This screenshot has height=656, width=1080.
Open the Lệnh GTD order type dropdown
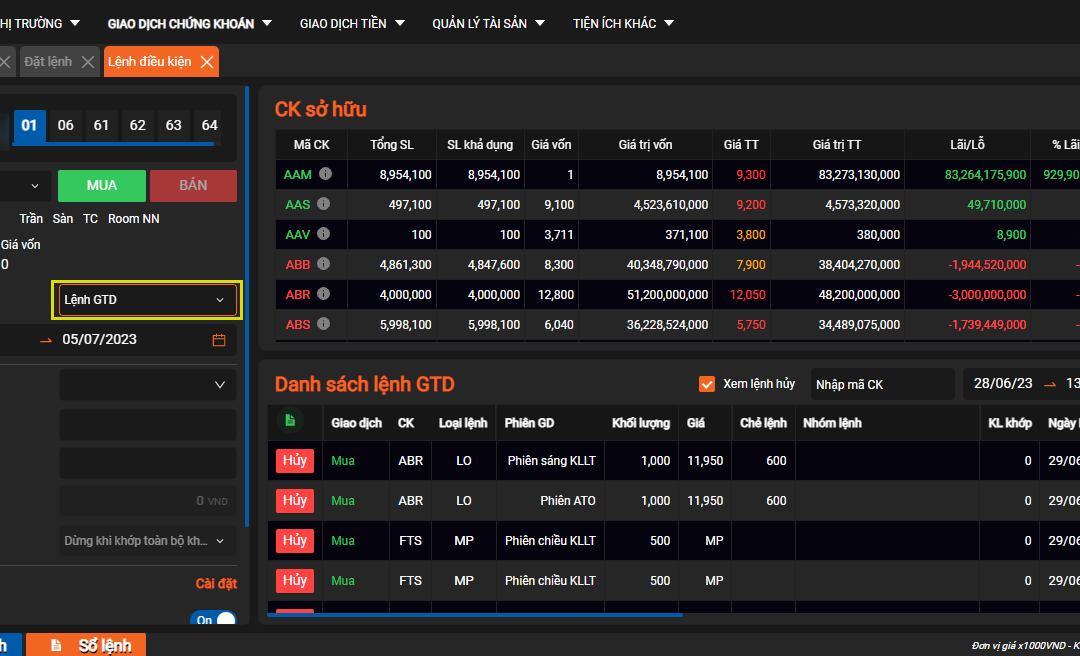click(x=145, y=300)
